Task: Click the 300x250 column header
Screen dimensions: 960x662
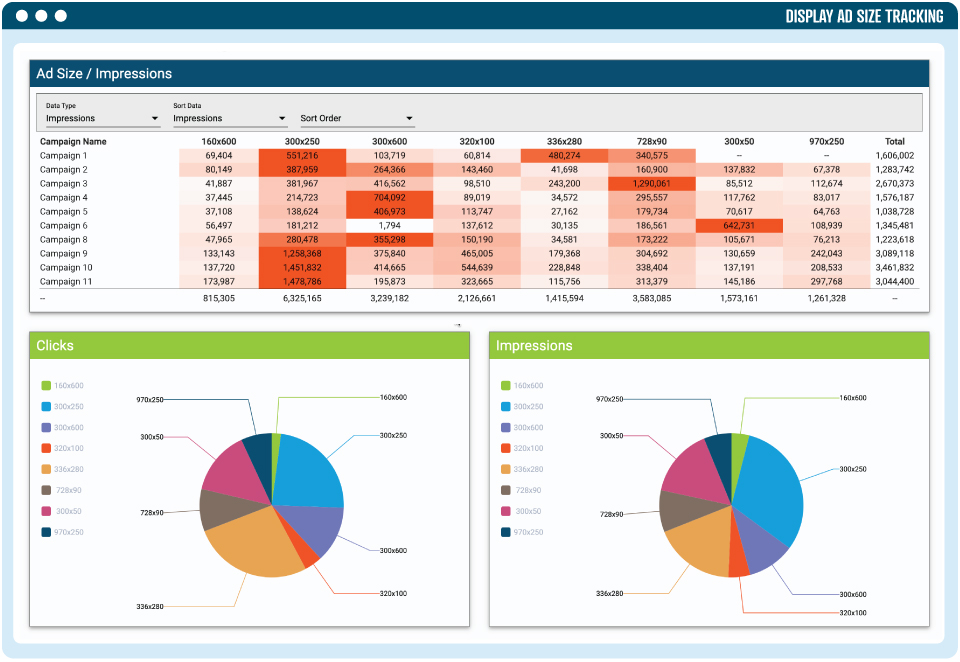Action: (x=302, y=142)
